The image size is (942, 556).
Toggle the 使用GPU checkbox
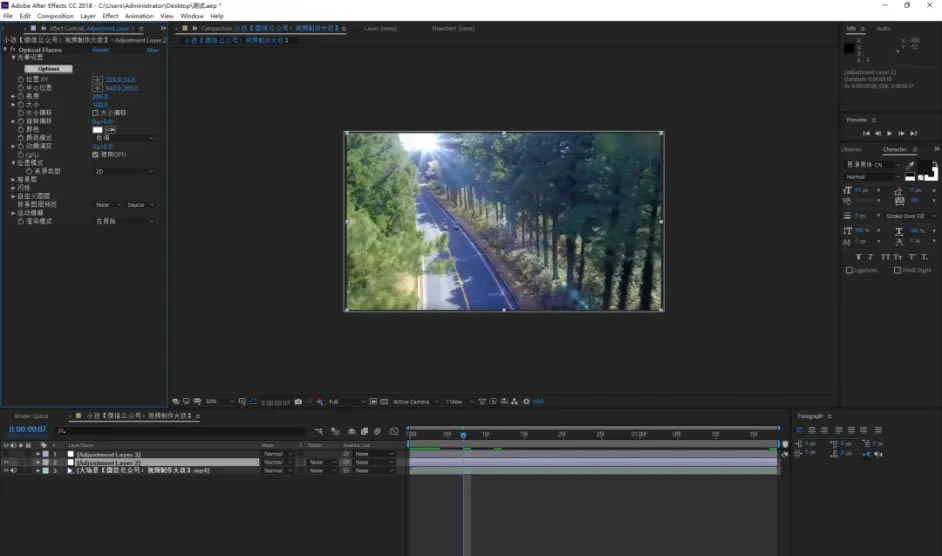pyautogui.click(x=95, y=154)
